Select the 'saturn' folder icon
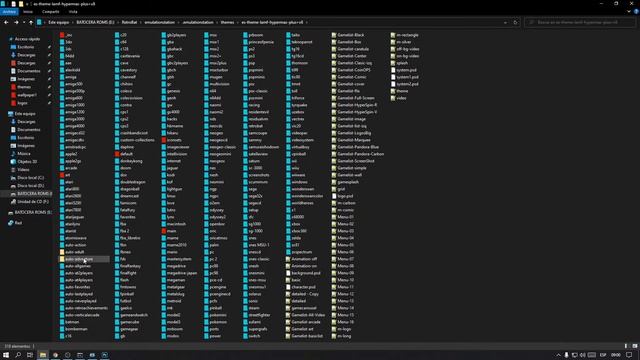Viewport: 640px width, 360px height. coord(245,161)
